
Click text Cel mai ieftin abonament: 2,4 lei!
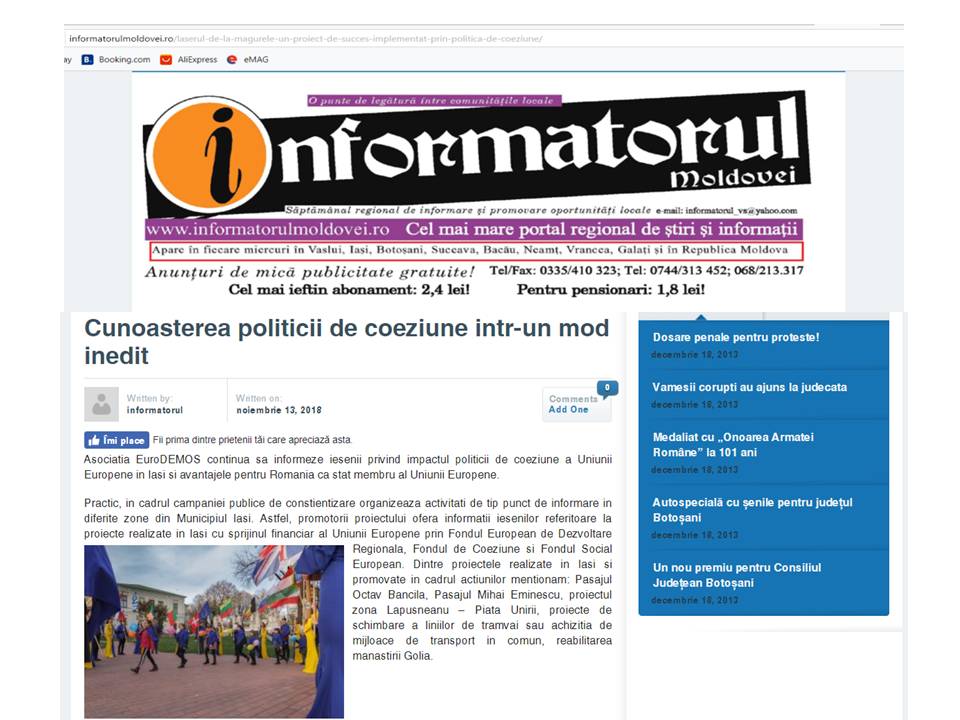click(x=349, y=290)
